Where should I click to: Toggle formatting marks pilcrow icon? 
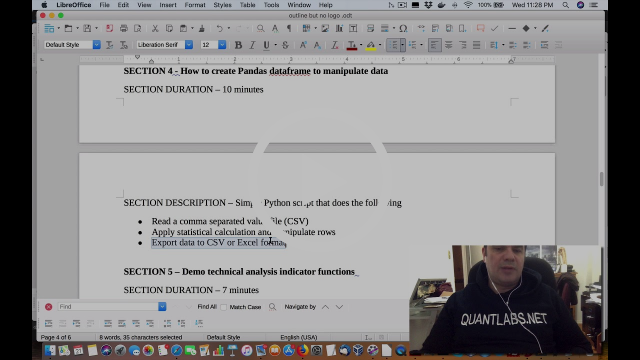289,28
